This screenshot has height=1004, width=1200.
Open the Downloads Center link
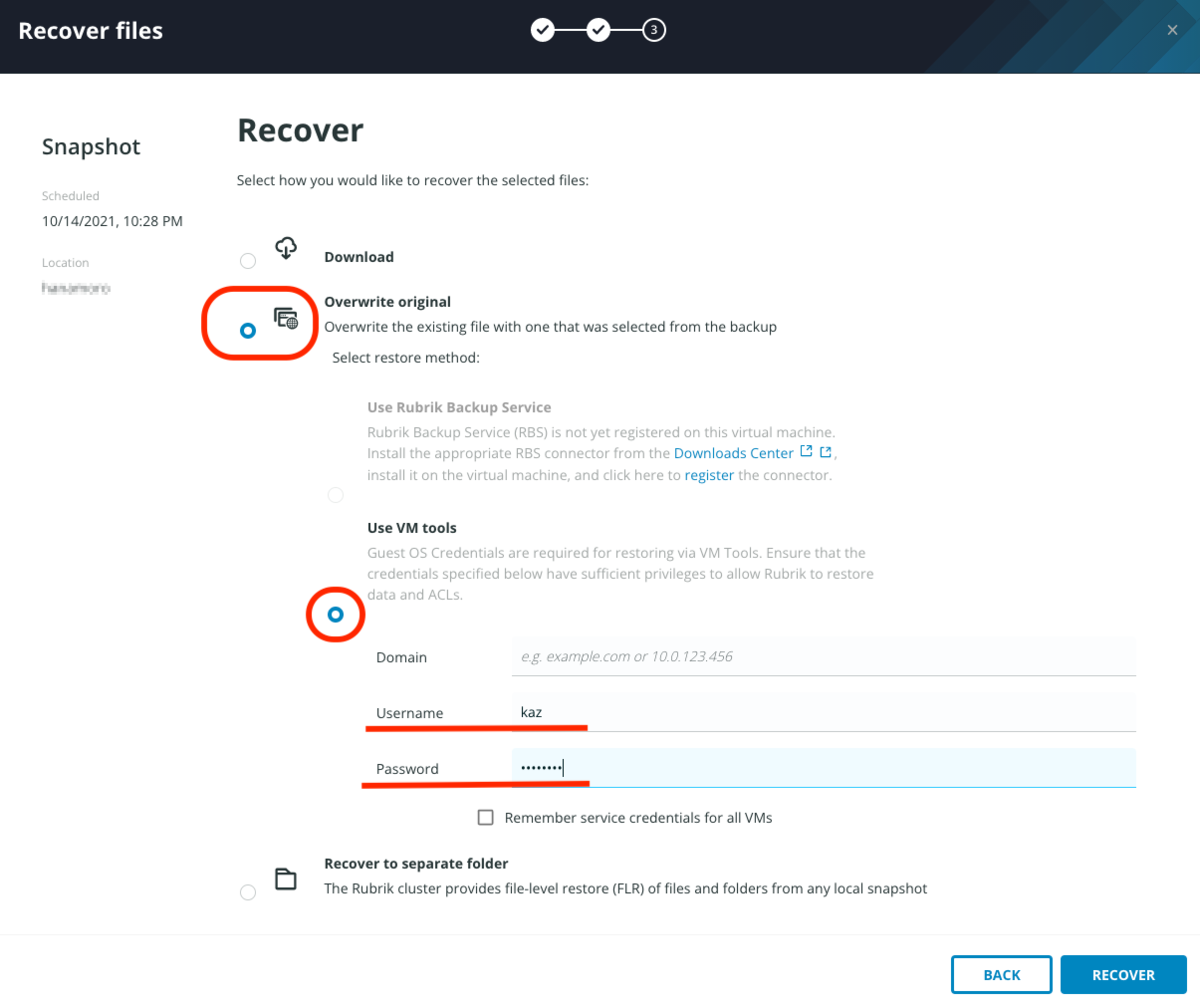pyautogui.click(x=734, y=453)
